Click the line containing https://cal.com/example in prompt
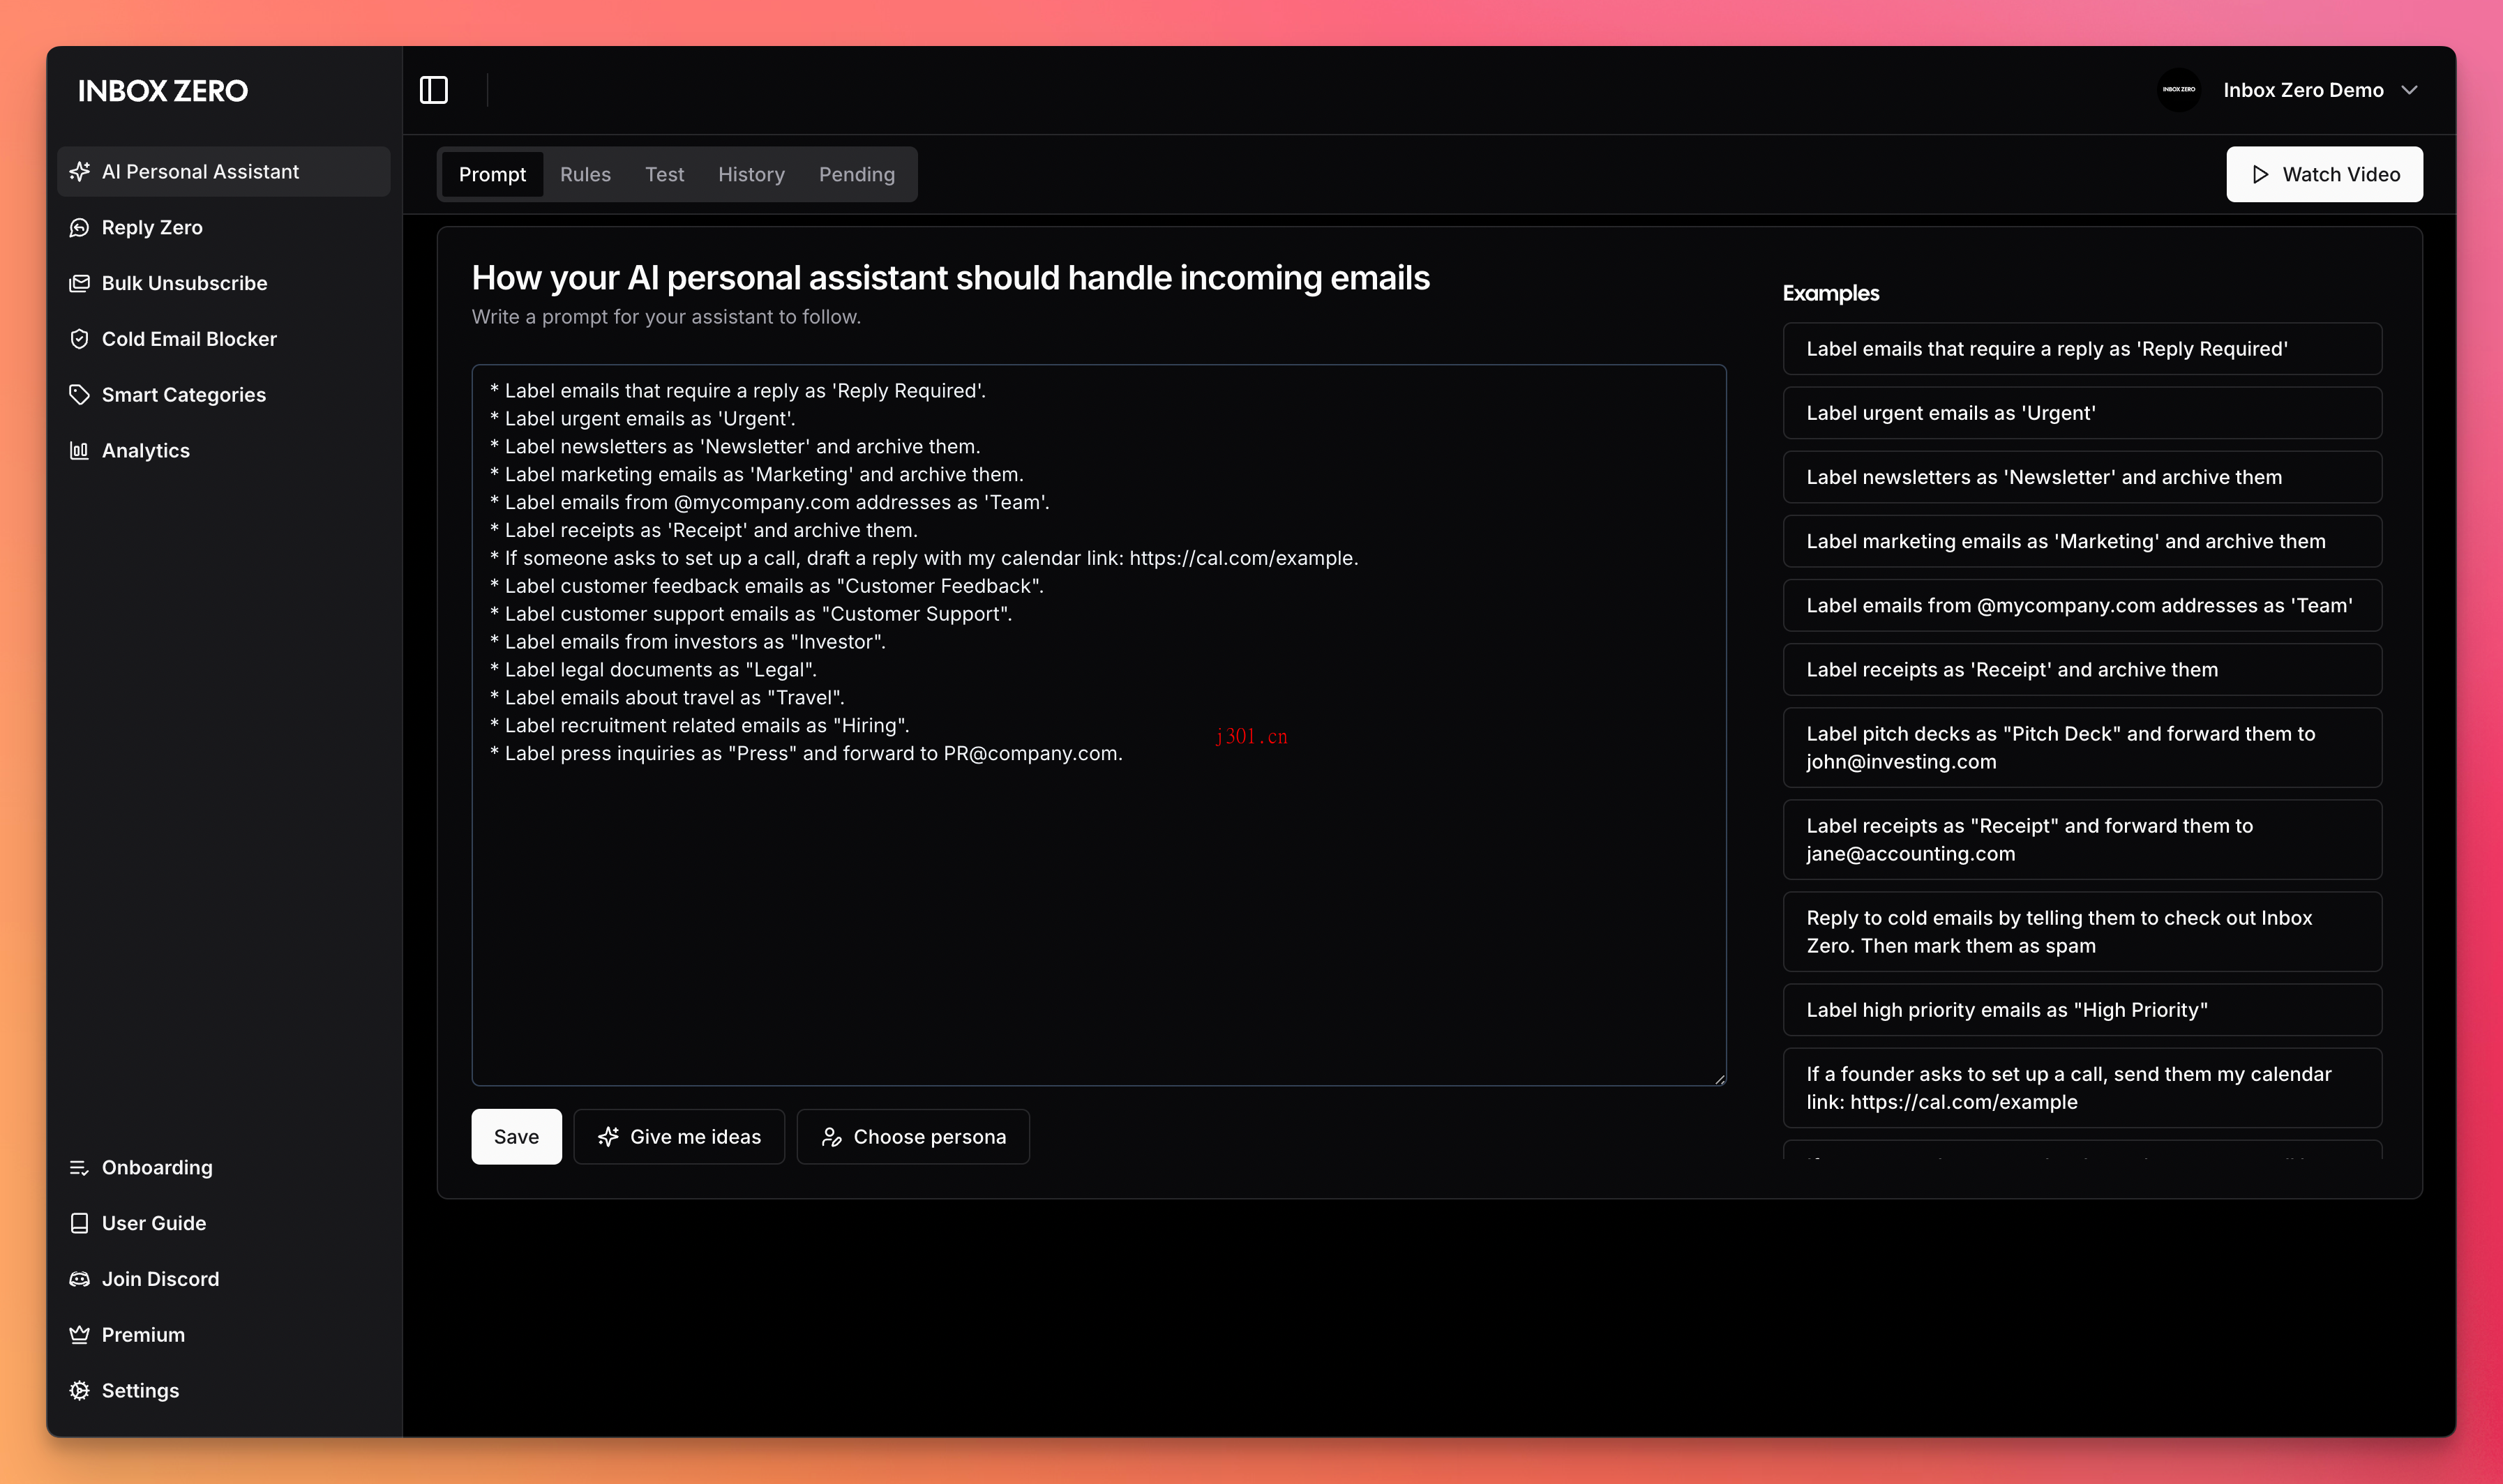Viewport: 2503px width, 1484px height. [x=924, y=559]
